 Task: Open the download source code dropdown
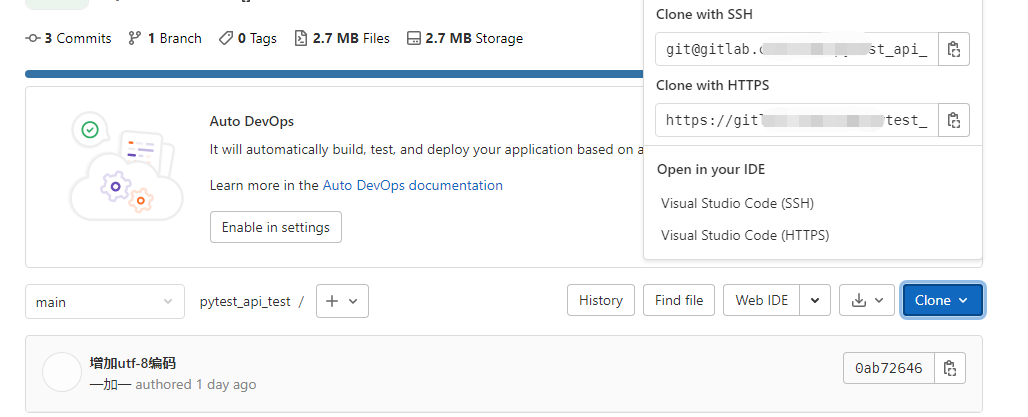point(867,300)
